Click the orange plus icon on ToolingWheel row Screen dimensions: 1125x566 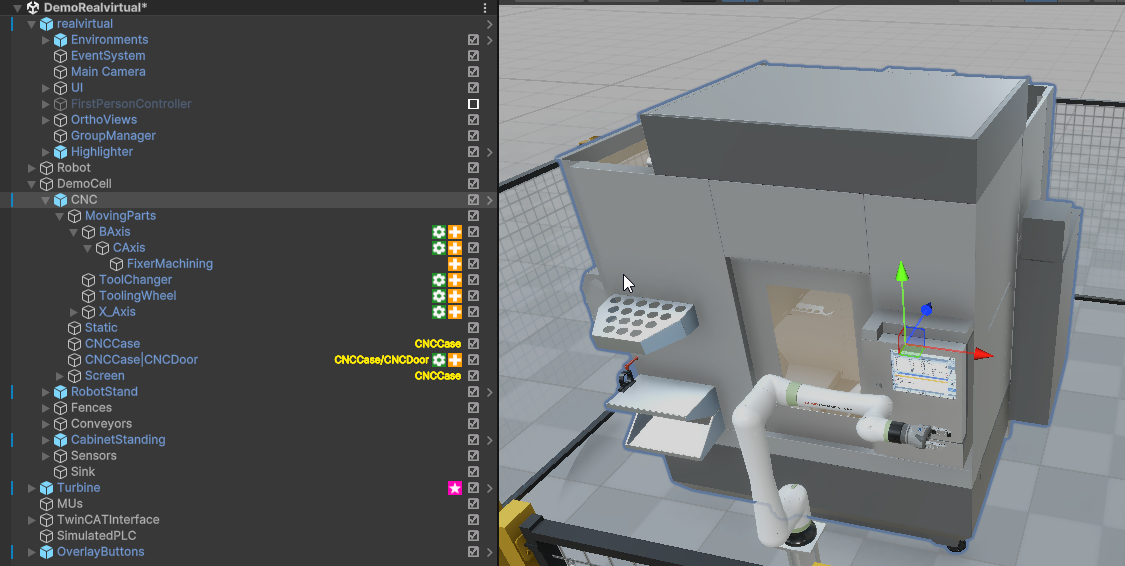point(454,296)
